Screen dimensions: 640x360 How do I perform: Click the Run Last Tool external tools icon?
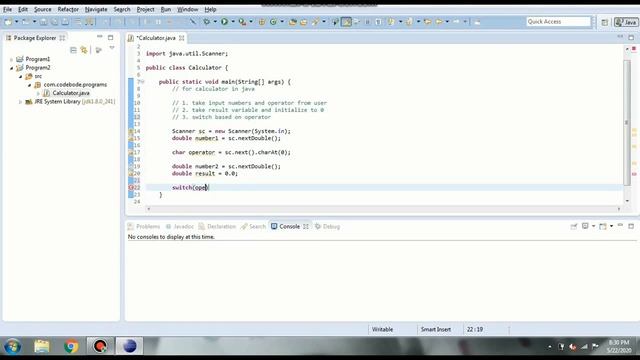242,22
